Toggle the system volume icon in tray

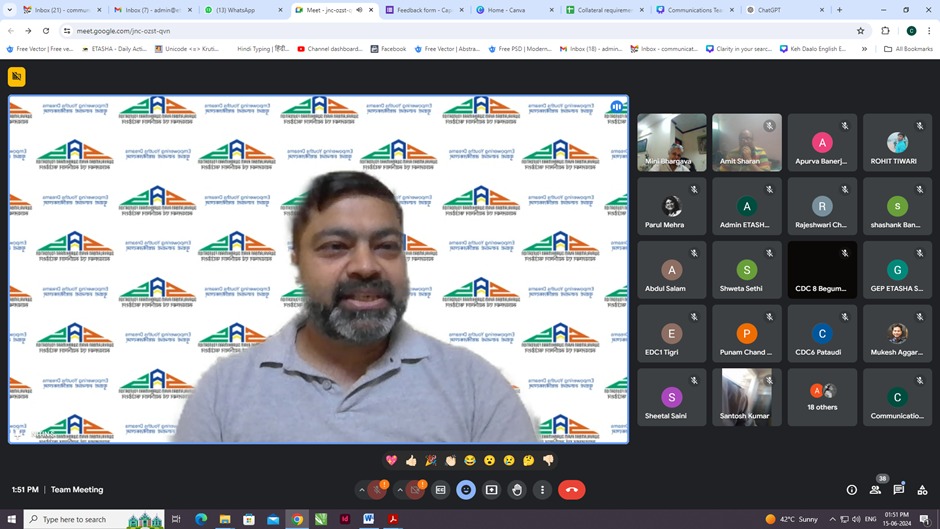point(856,519)
